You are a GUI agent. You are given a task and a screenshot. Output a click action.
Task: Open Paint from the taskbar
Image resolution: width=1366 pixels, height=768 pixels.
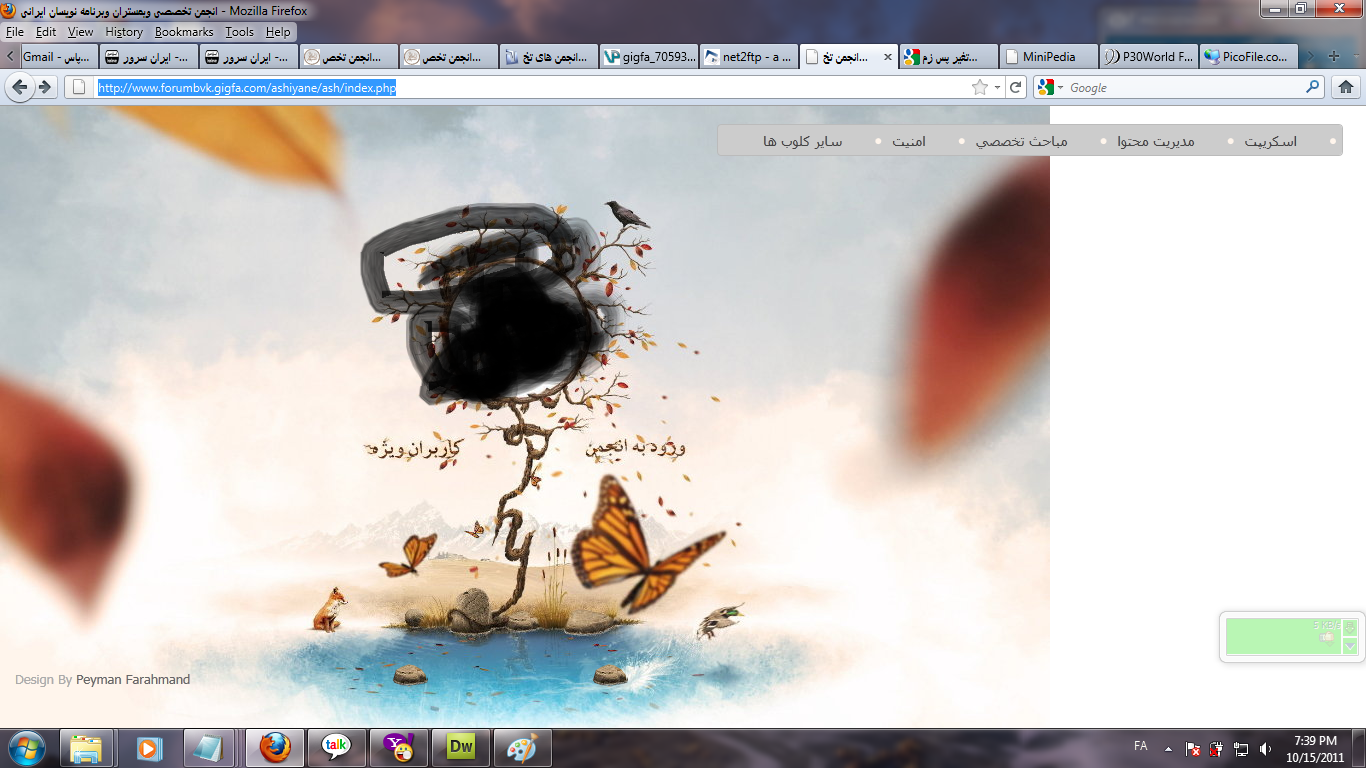522,748
